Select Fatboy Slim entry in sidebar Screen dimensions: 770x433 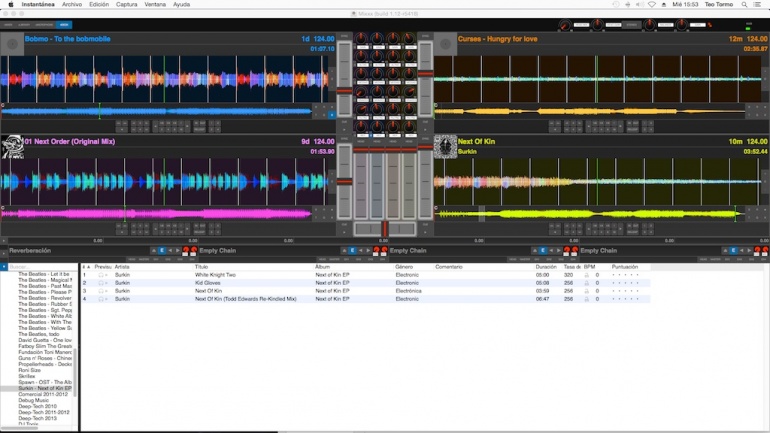click(45, 346)
